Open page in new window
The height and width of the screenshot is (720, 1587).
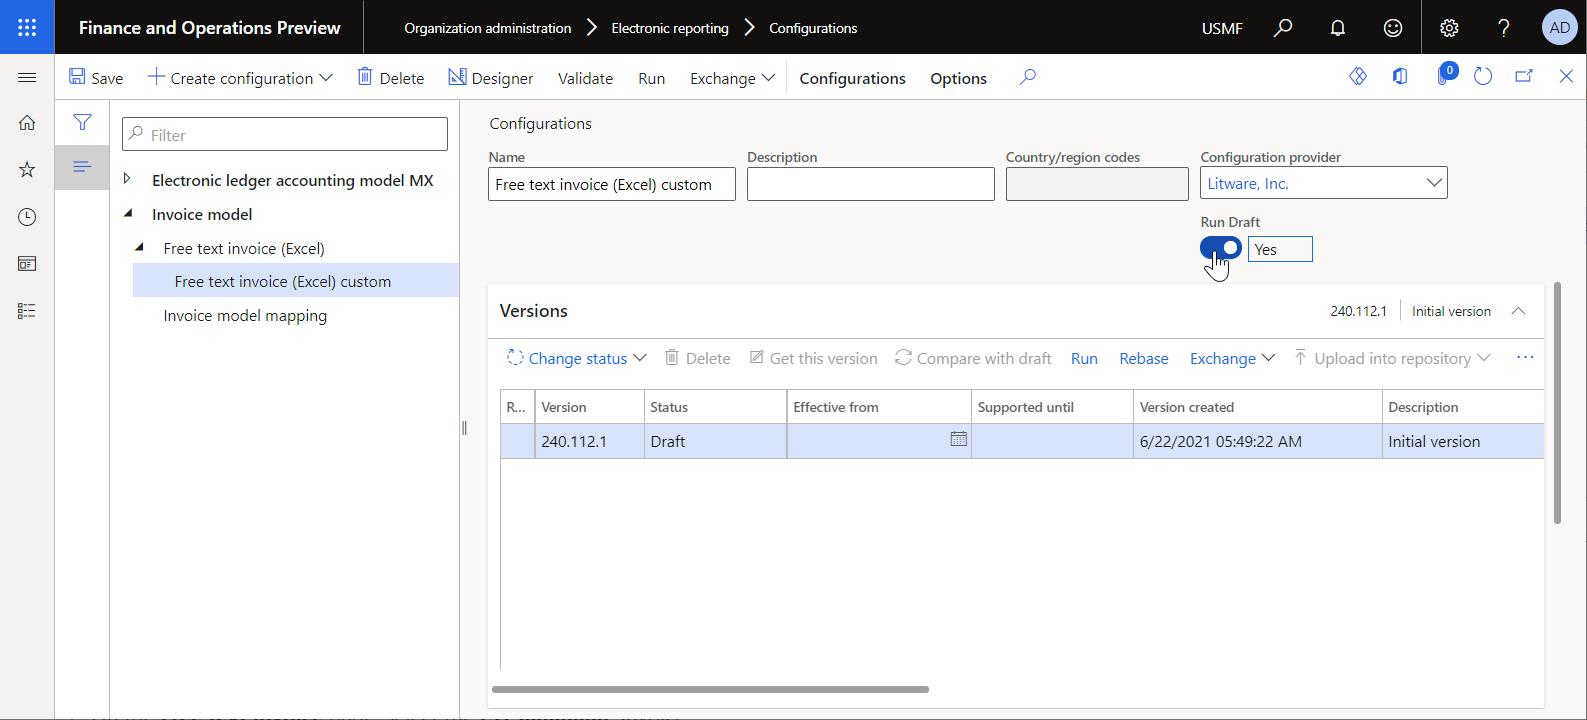pos(1524,76)
